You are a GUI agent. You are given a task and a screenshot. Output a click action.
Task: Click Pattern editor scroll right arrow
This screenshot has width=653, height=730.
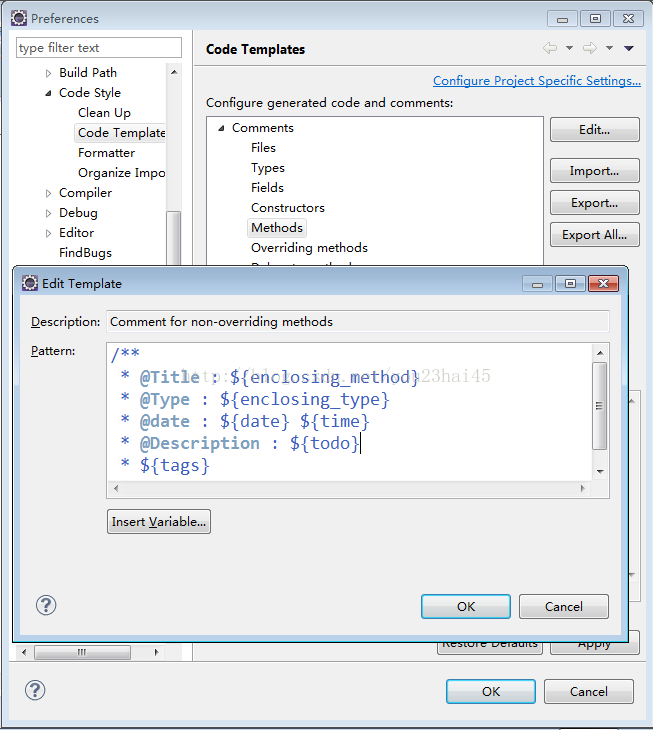[x=583, y=488]
